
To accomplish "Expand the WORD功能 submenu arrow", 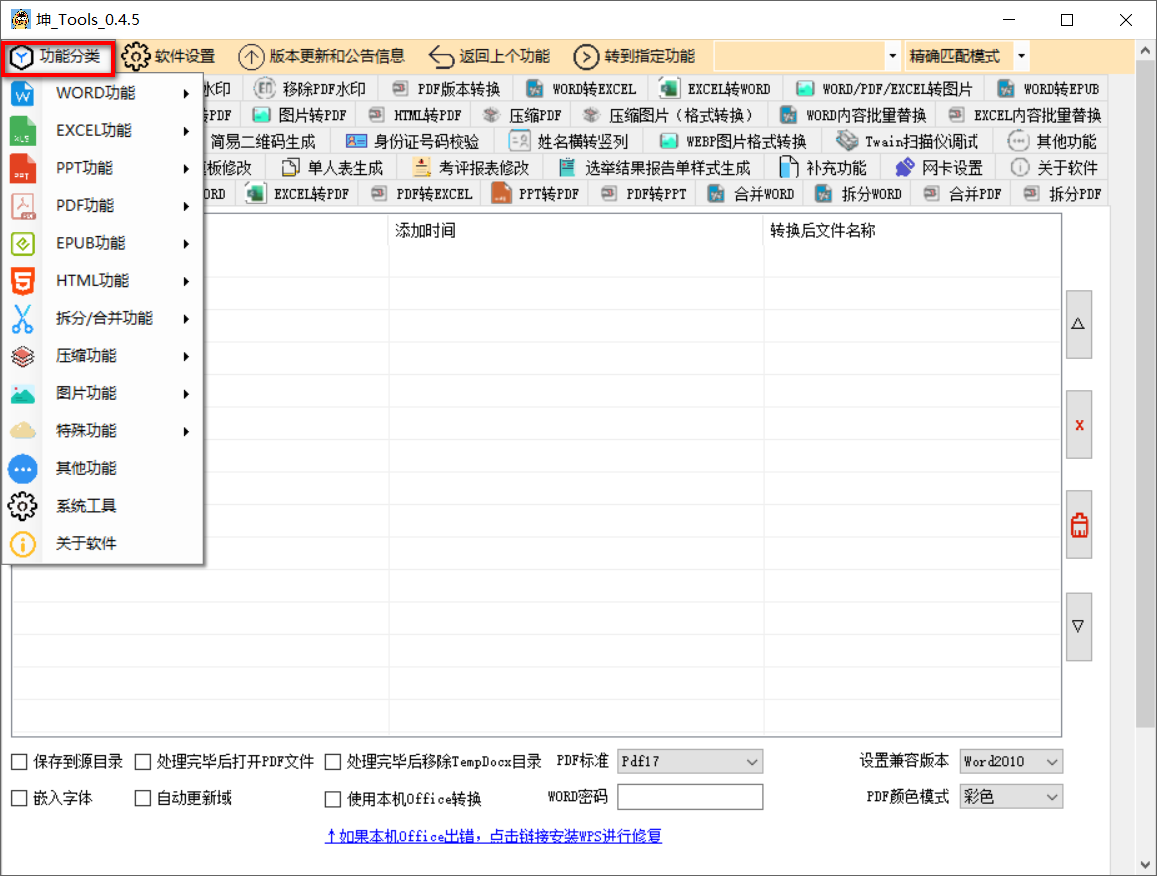I will (x=187, y=94).
